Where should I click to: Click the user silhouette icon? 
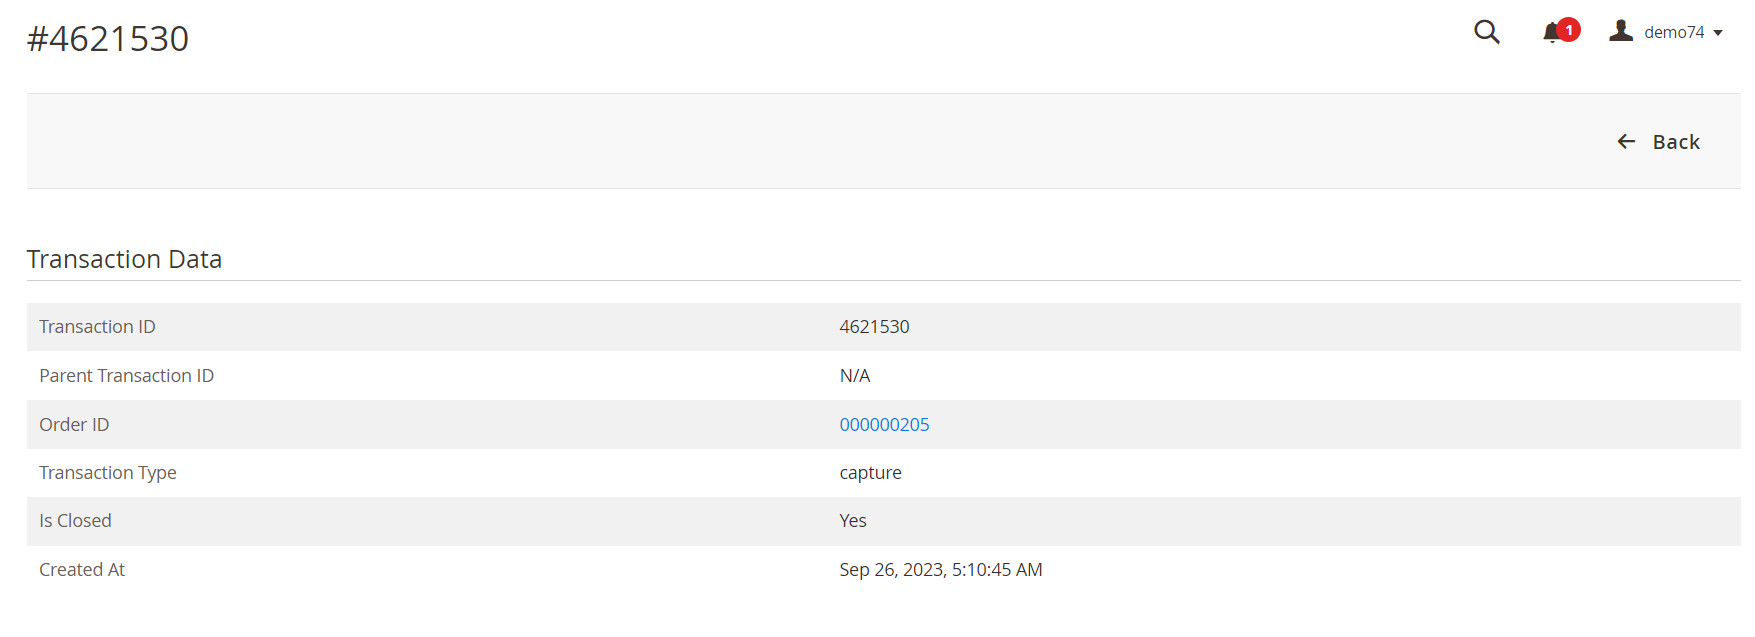click(x=1621, y=31)
